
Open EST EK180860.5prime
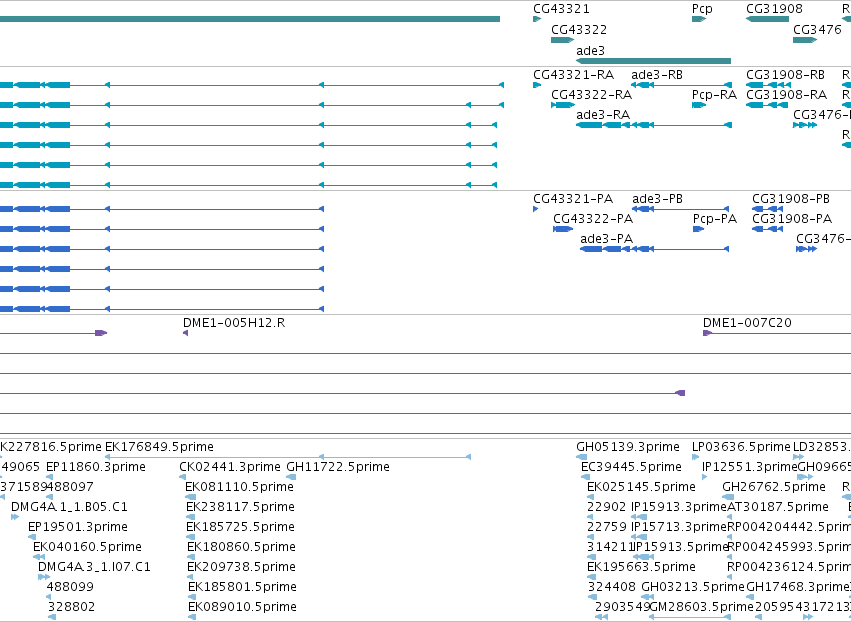coord(242,547)
